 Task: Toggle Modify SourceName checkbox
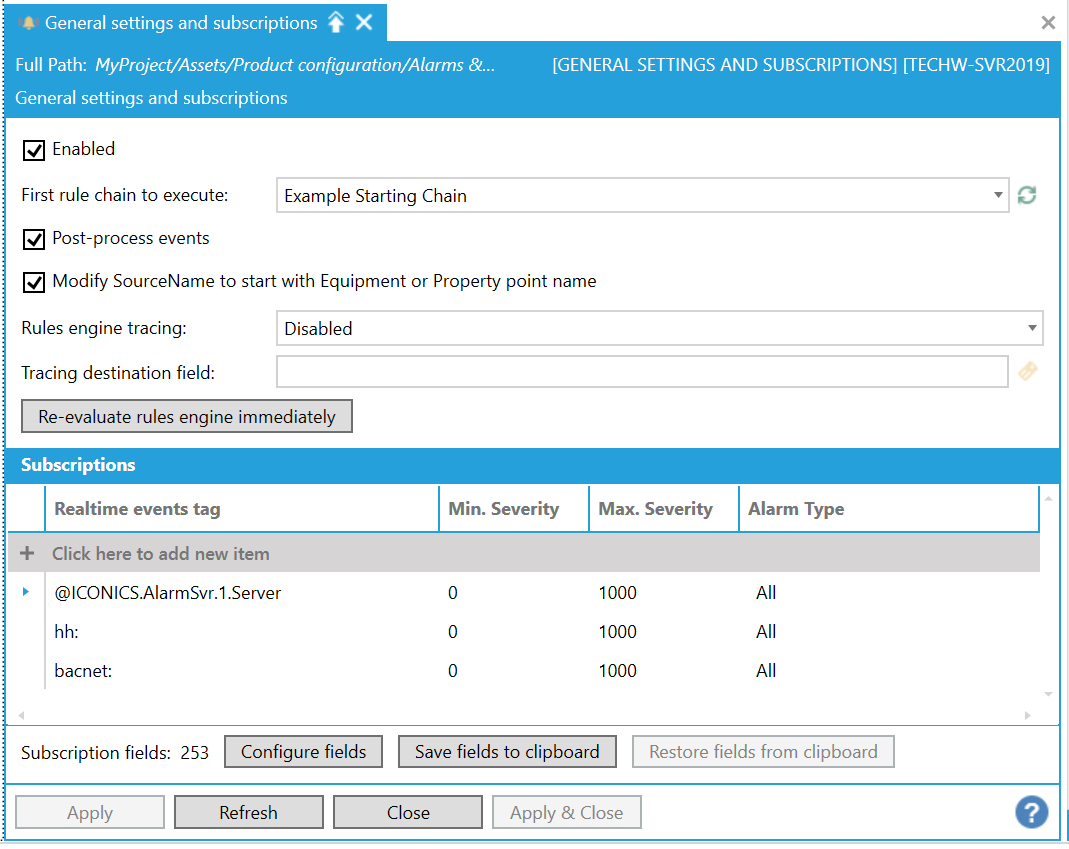(34, 282)
